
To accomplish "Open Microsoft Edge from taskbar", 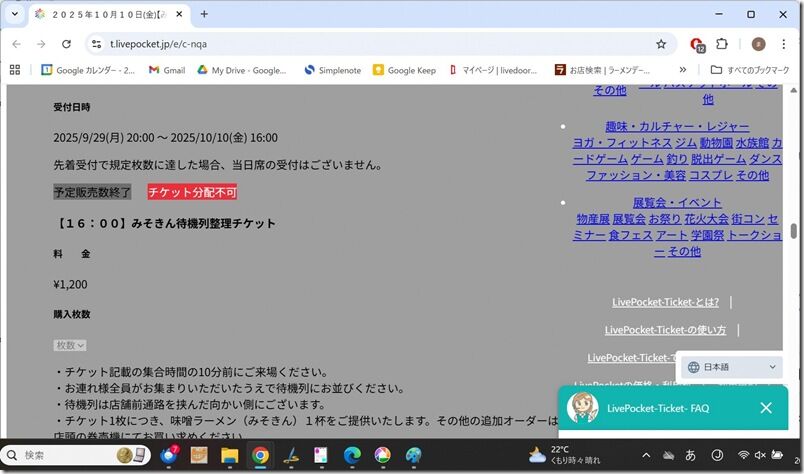I will (352, 455).
